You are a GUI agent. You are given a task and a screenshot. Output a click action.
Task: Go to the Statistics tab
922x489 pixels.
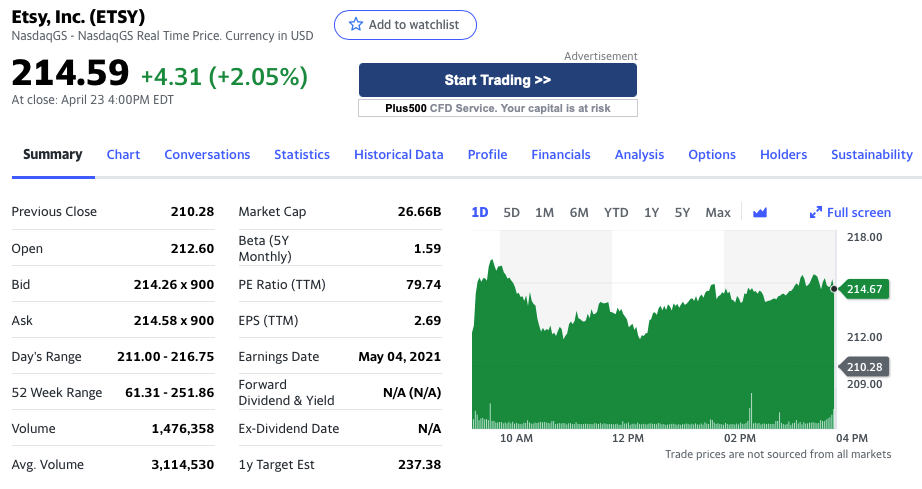(x=302, y=155)
